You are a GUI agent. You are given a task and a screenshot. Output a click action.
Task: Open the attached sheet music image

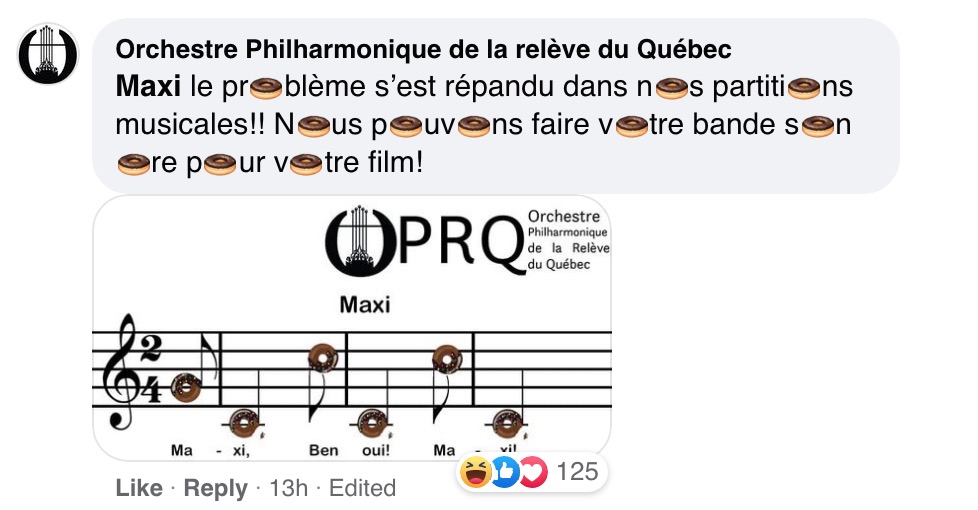point(352,329)
